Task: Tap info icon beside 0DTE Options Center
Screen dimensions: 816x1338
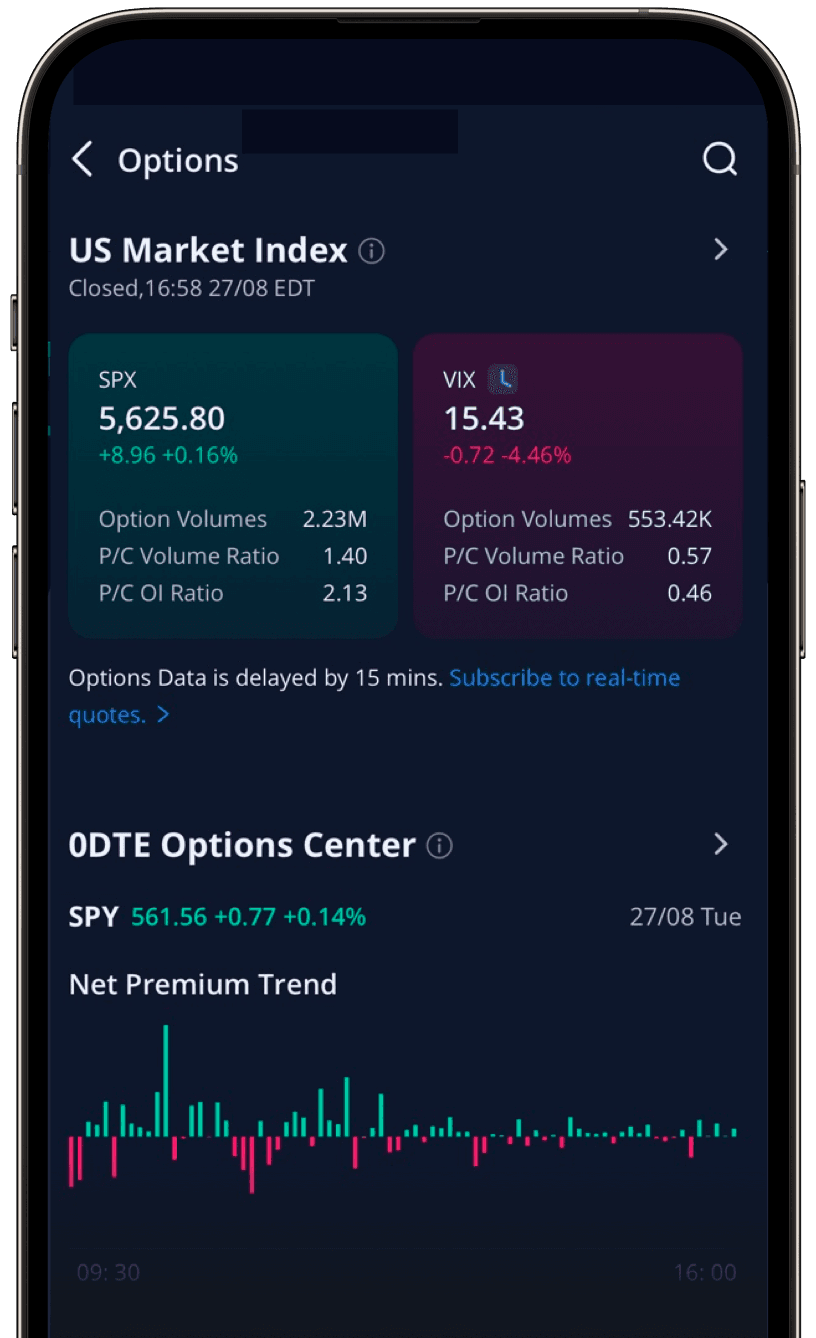Action: coord(439,846)
